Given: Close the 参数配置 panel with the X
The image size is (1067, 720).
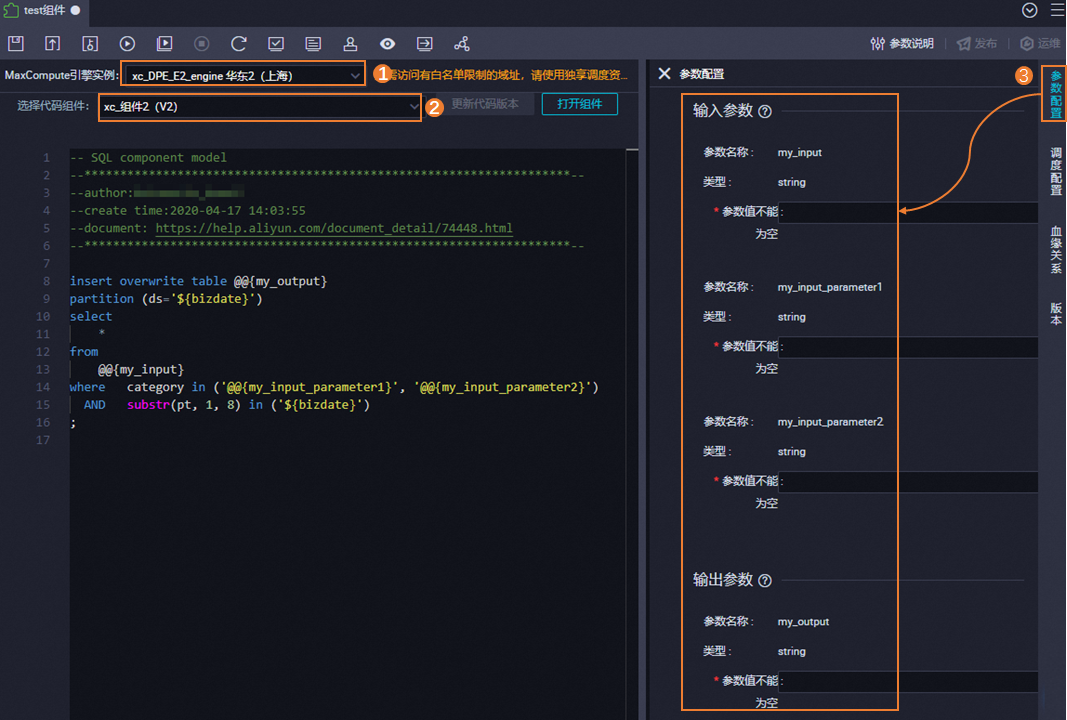Looking at the screenshot, I should (x=664, y=73).
